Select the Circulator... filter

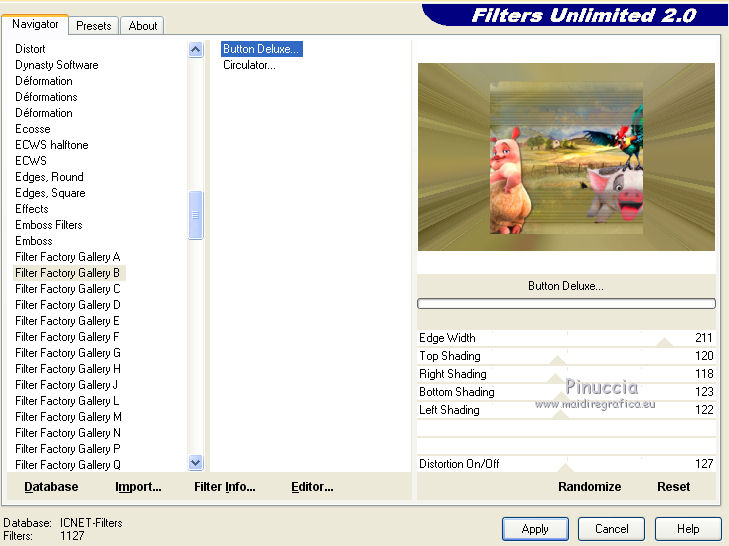coord(249,65)
